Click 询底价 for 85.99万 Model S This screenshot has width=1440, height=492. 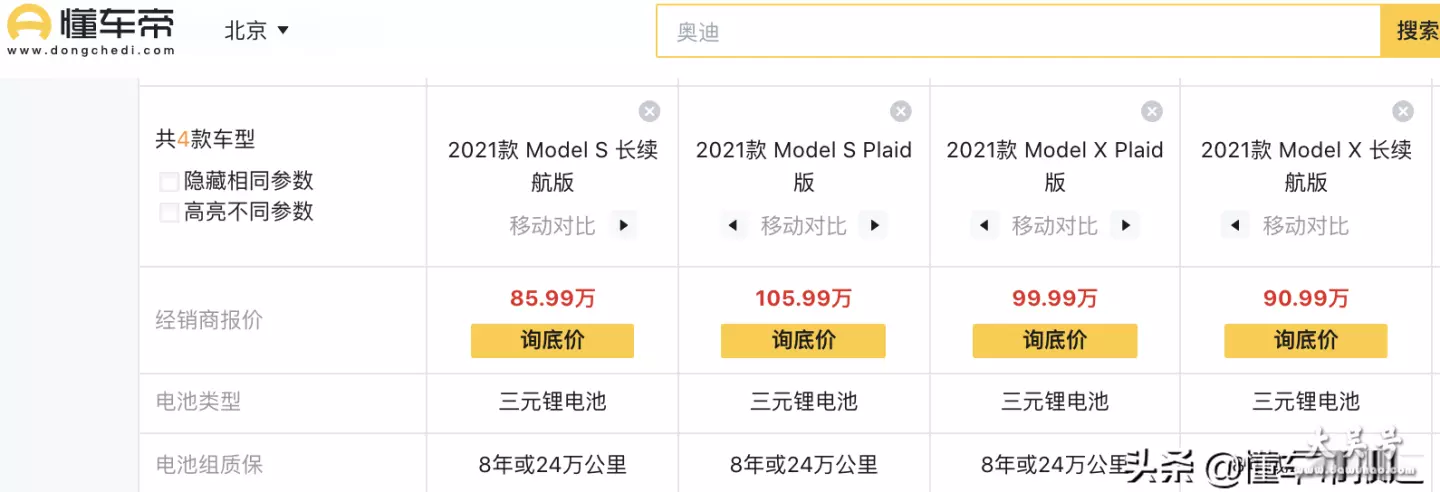[552, 340]
